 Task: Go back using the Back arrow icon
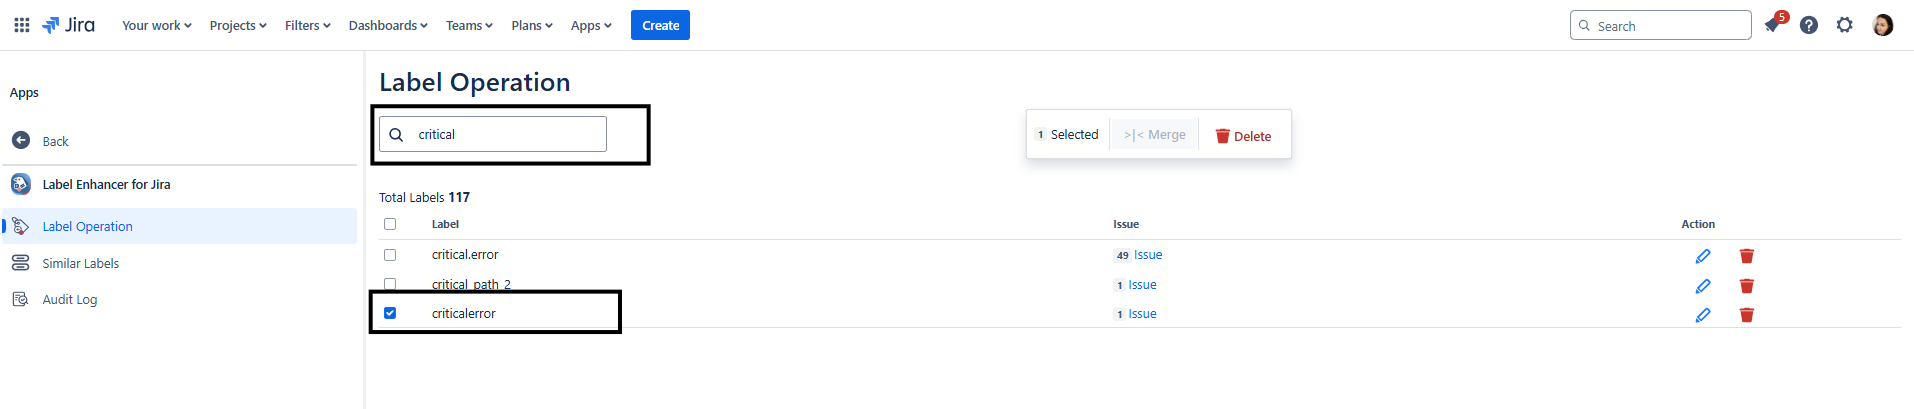coord(21,141)
